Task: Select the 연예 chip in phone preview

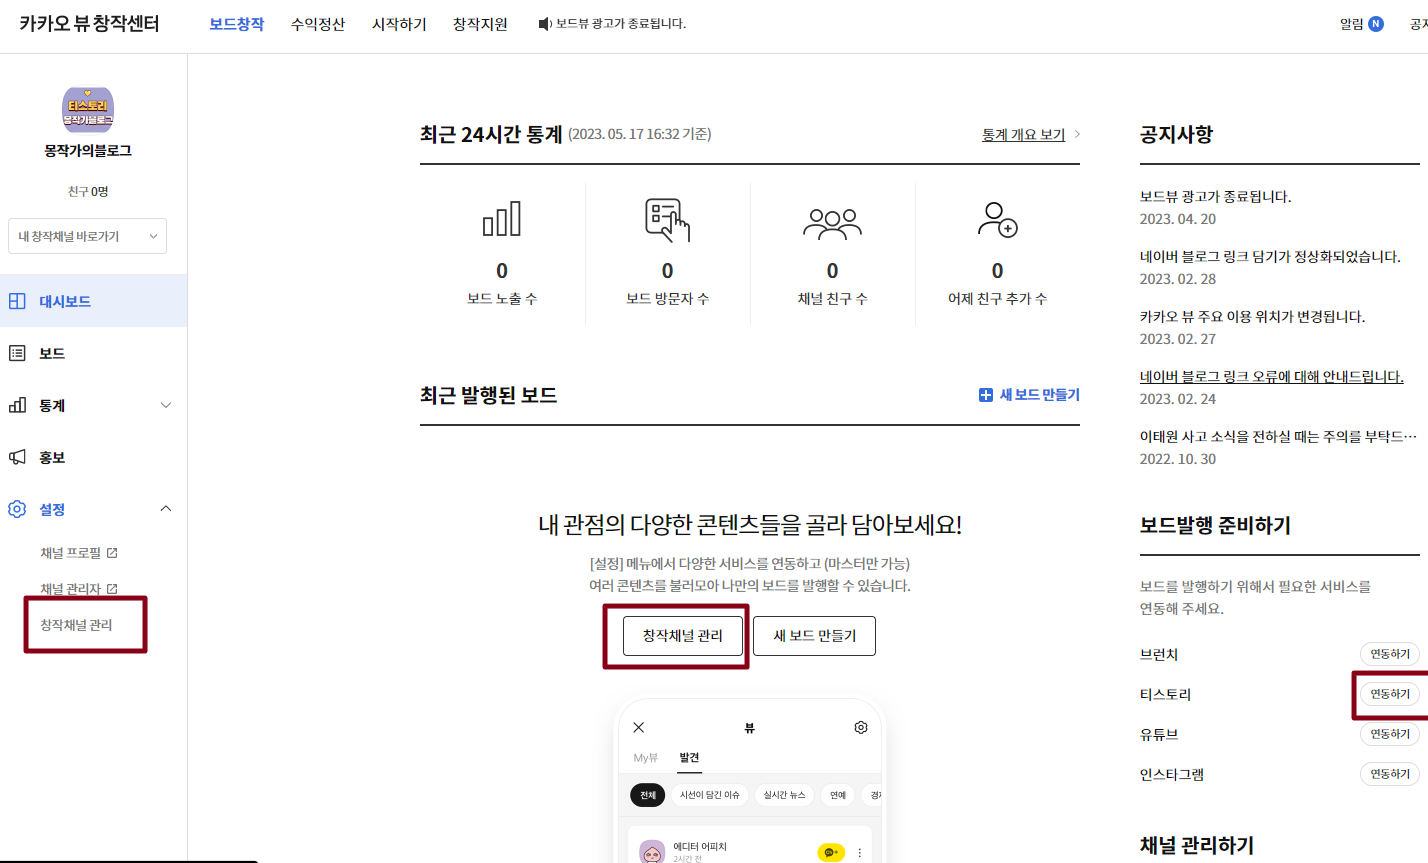Action: point(838,795)
